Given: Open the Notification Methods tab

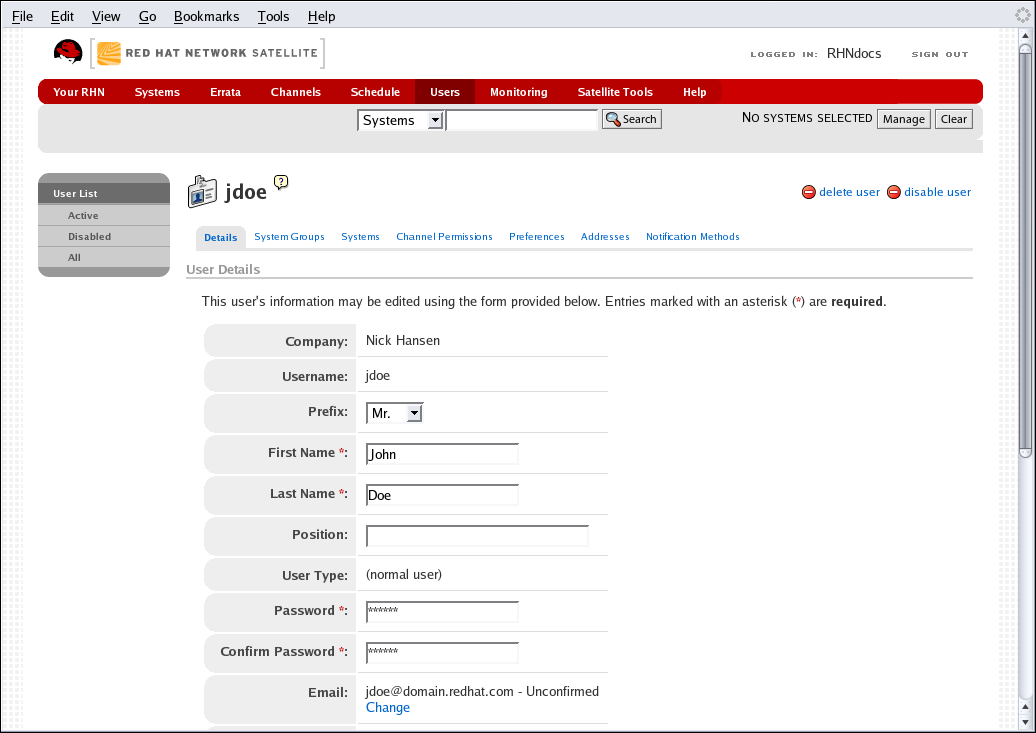Looking at the screenshot, I should (692, 237).
